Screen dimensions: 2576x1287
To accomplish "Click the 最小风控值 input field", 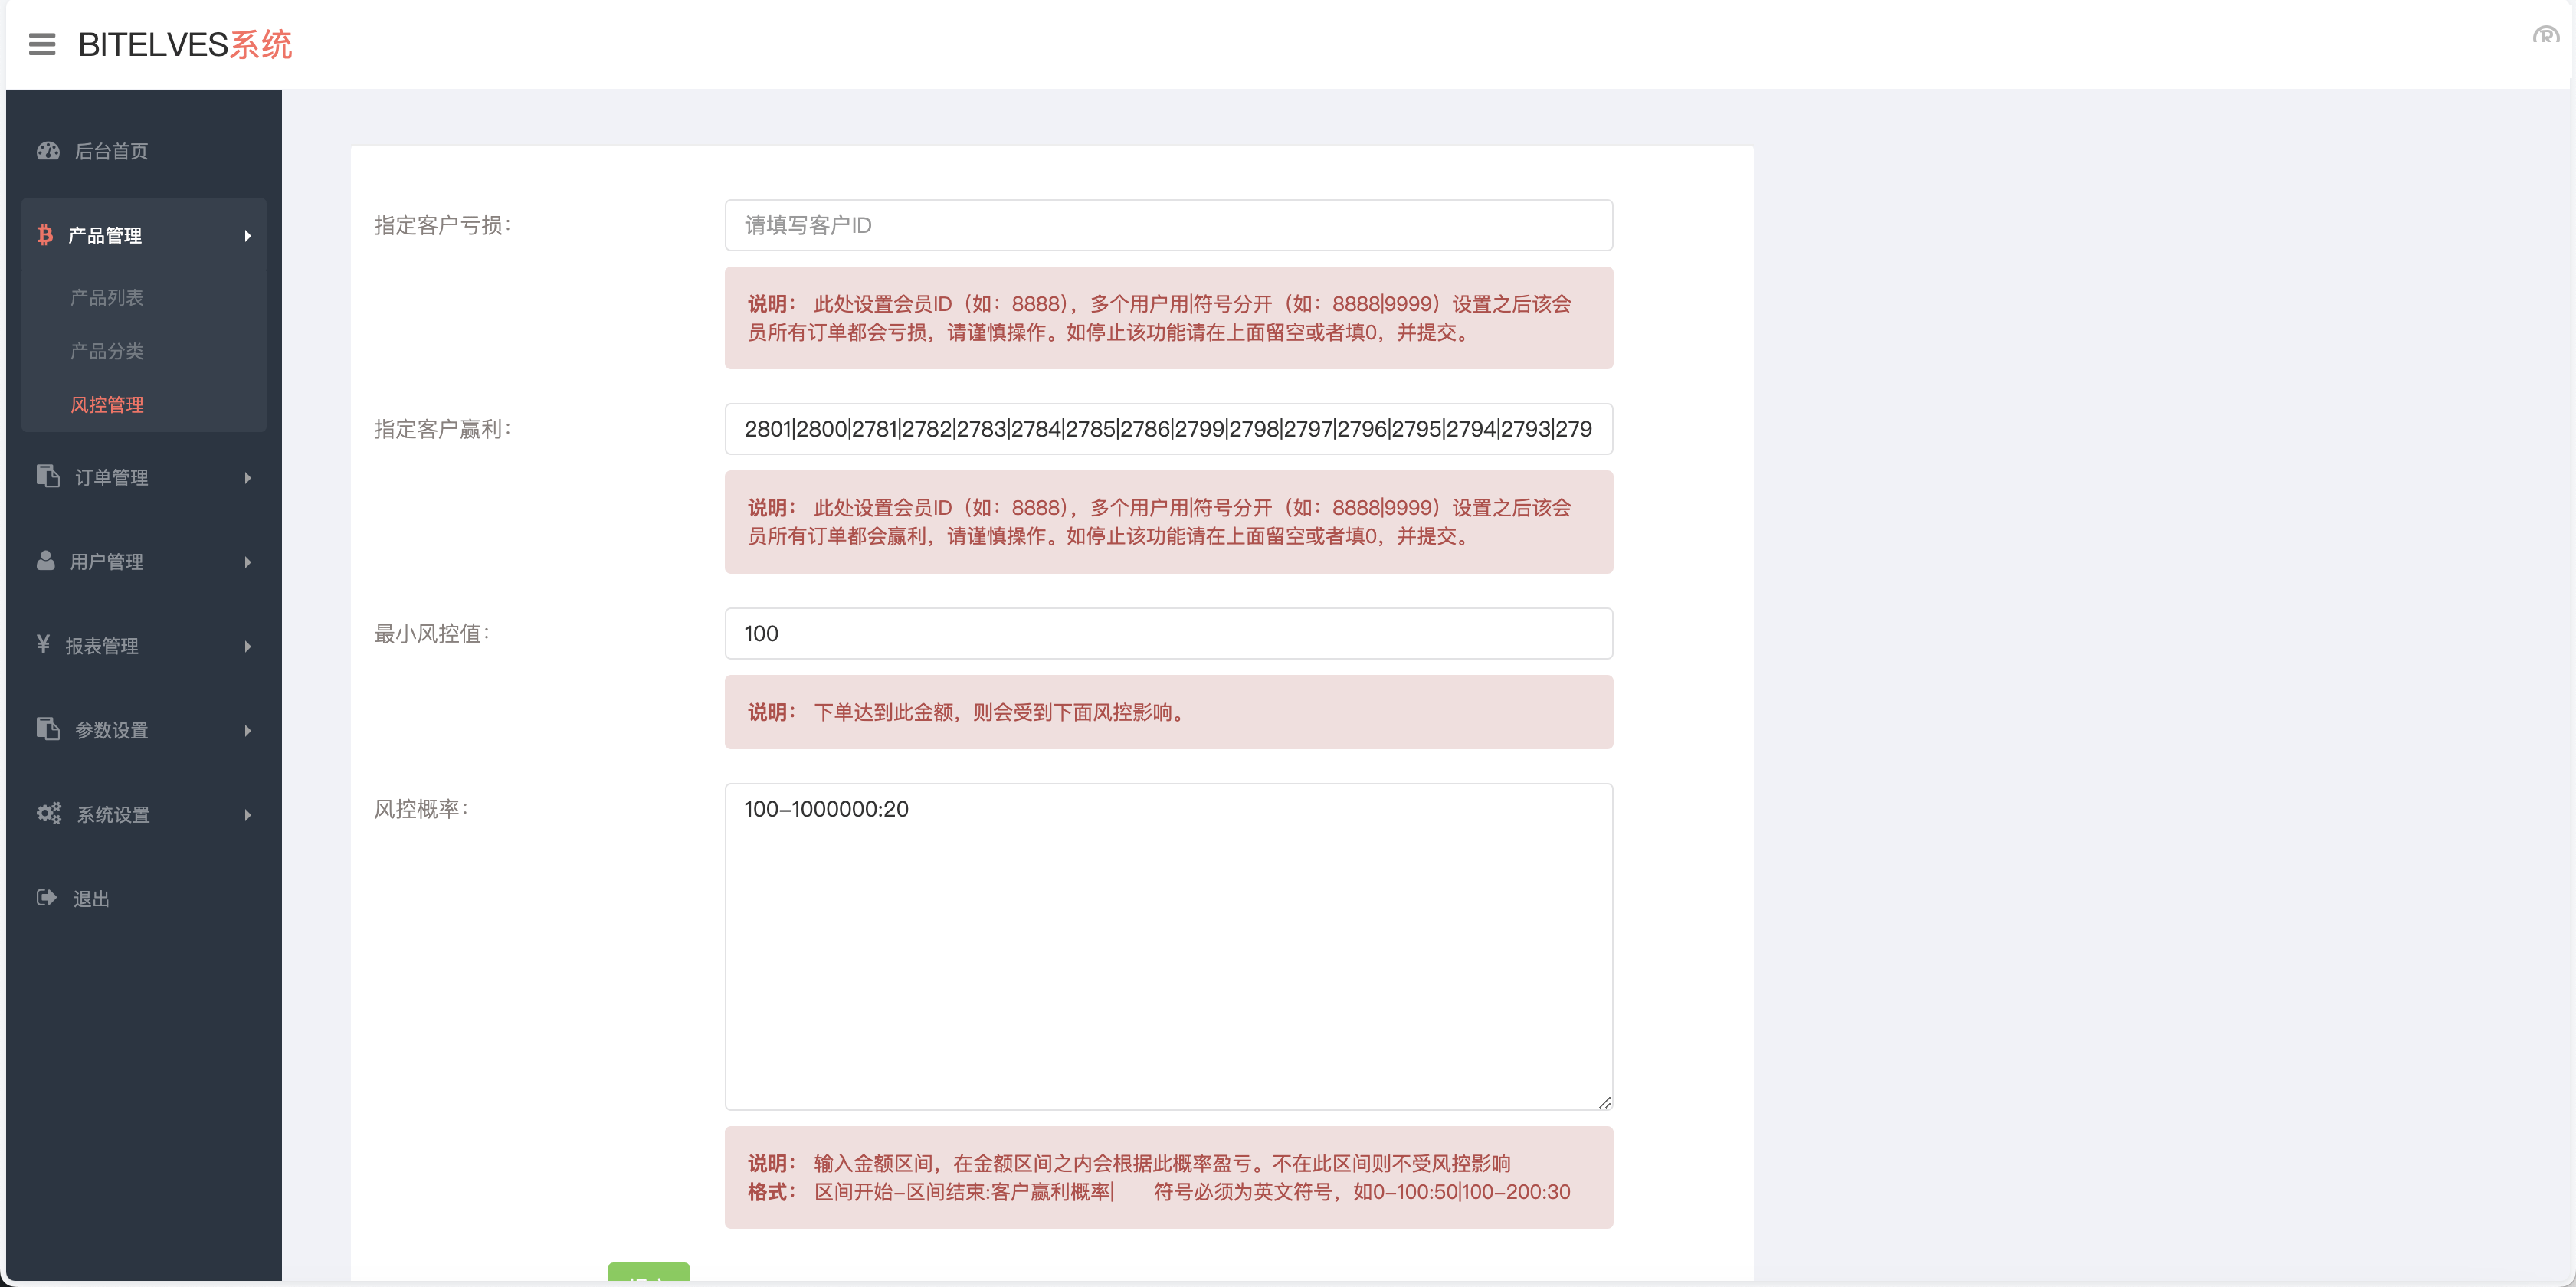I will 1168,633.
